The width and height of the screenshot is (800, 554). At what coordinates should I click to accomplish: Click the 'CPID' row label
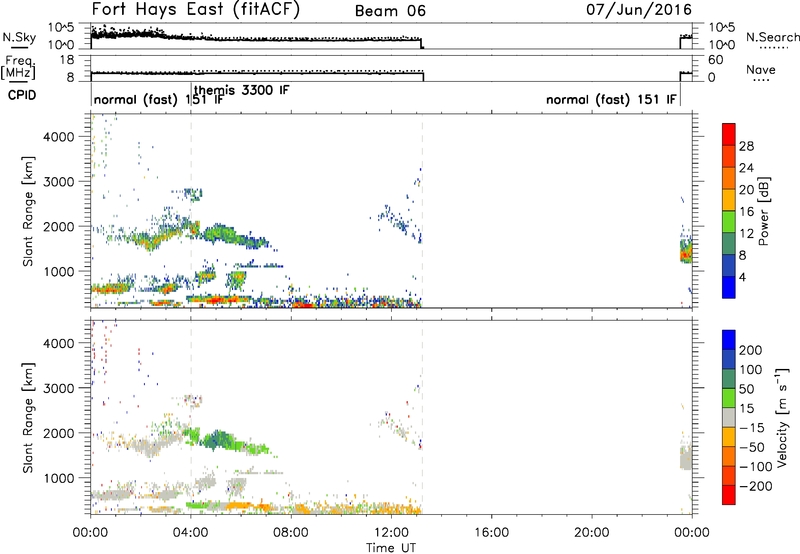point(22,95)
